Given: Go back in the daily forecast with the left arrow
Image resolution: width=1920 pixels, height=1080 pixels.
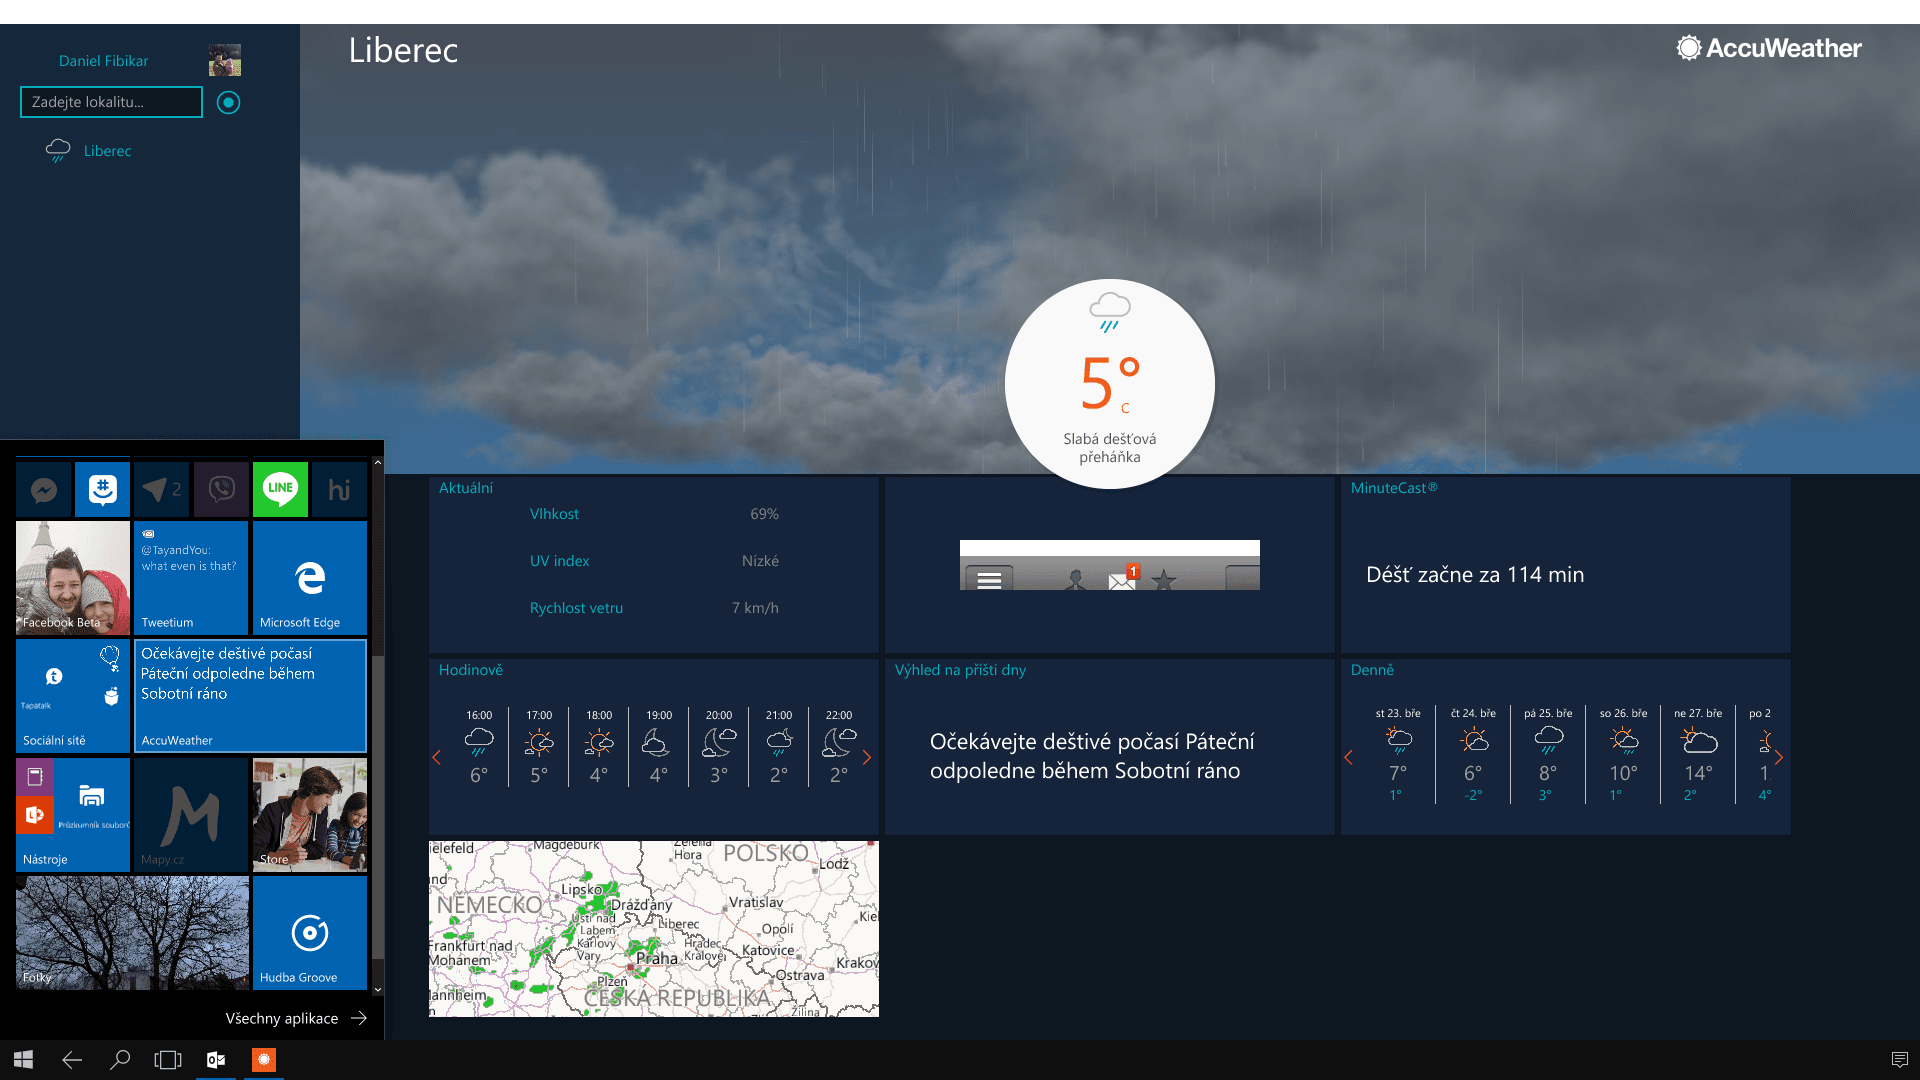Looking at the screenshot, I should [x=1348, y=757].
